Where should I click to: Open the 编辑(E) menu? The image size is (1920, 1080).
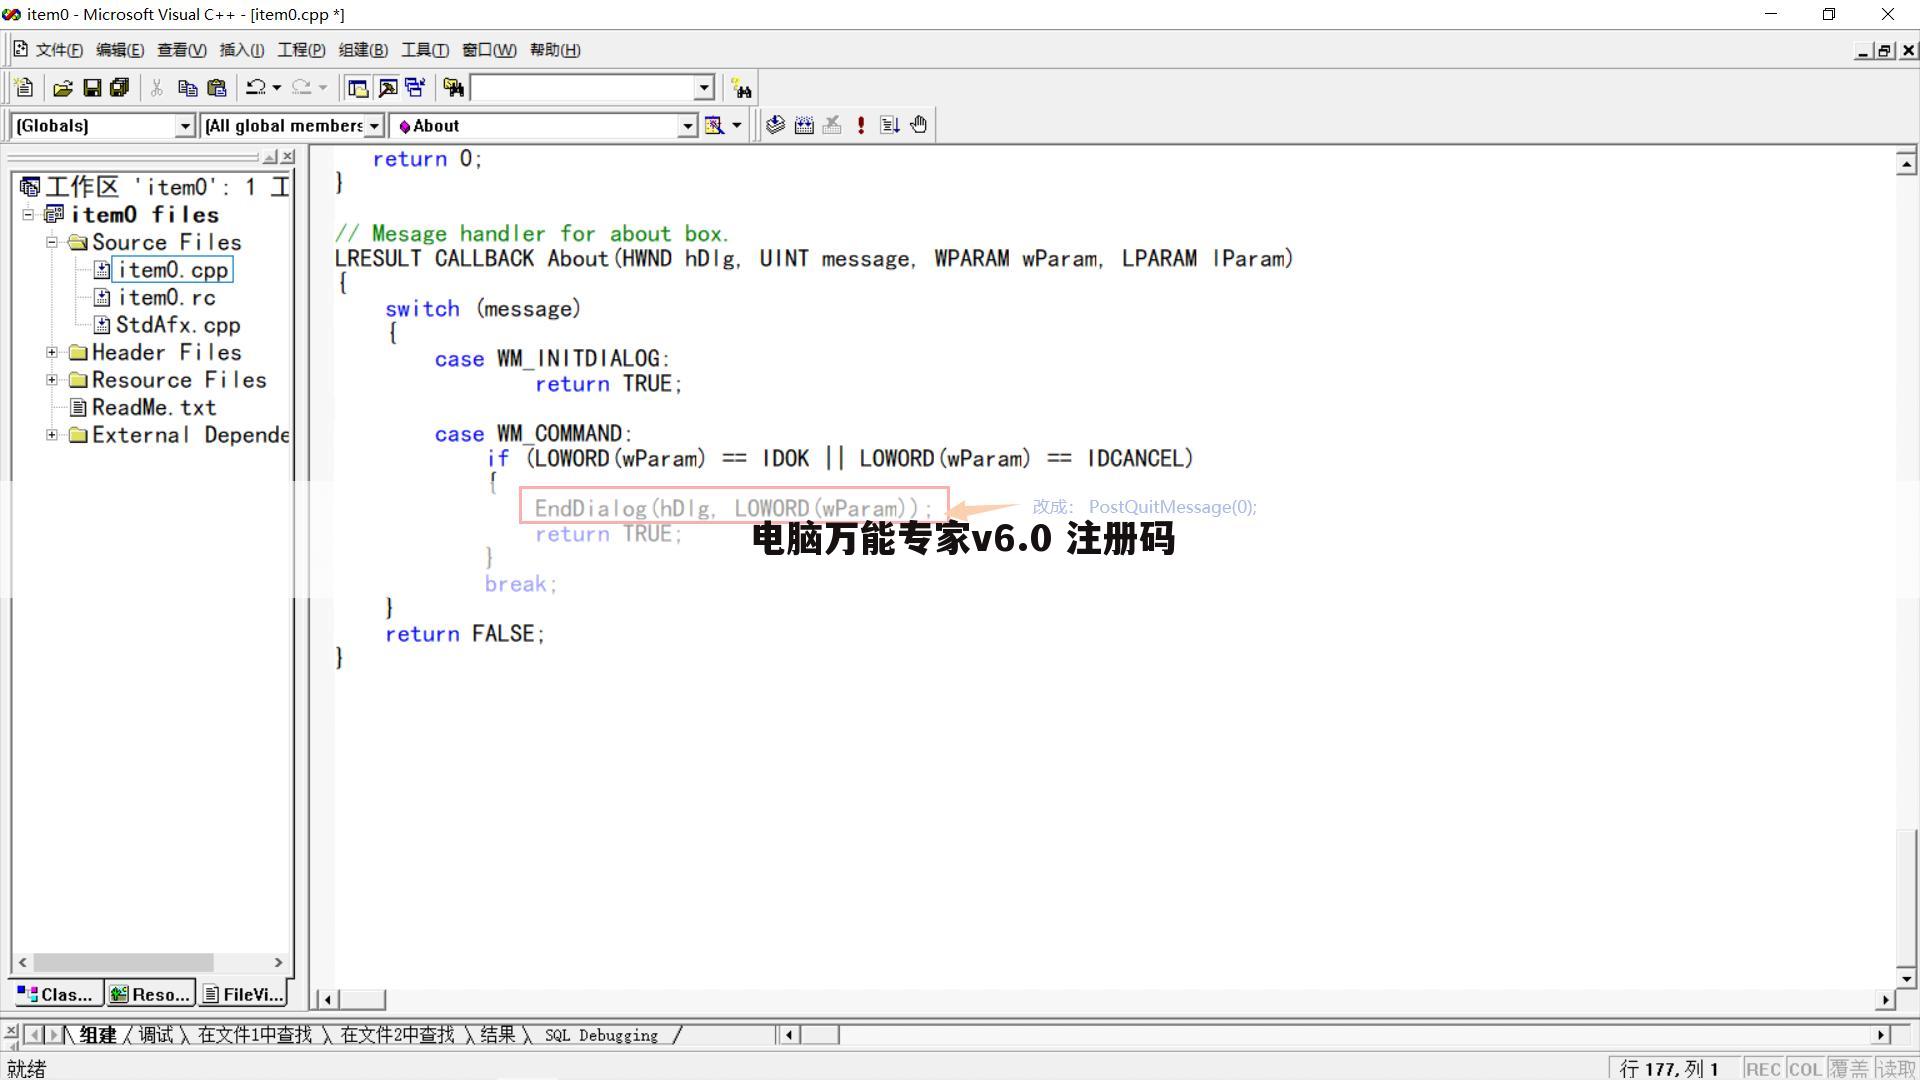click(119, 50)
